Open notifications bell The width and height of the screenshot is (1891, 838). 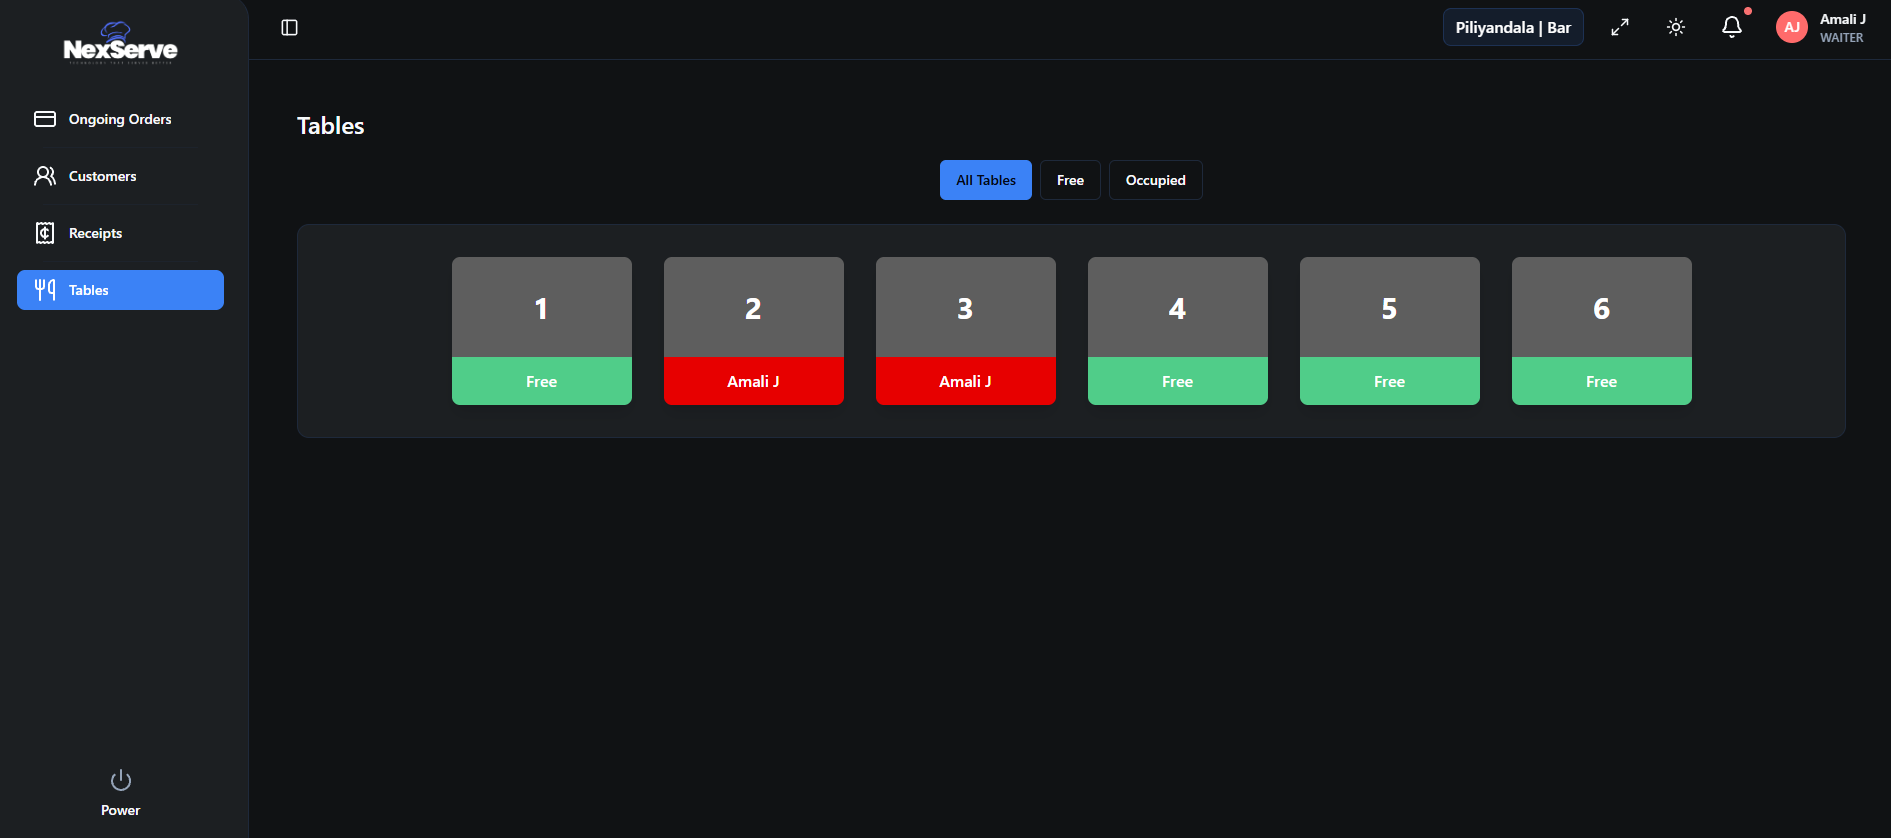click(1732, 28)
